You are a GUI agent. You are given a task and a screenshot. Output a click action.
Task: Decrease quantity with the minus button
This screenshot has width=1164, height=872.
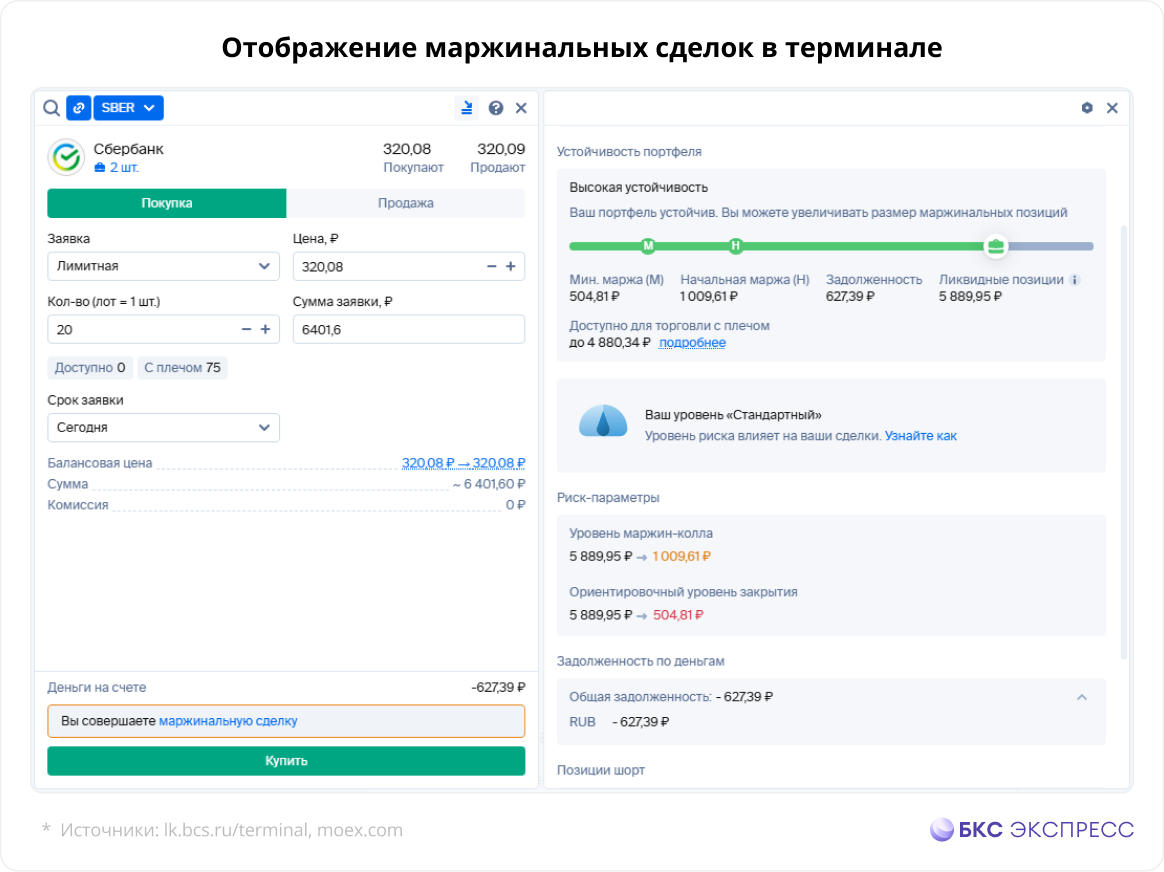tap(246, 330)
